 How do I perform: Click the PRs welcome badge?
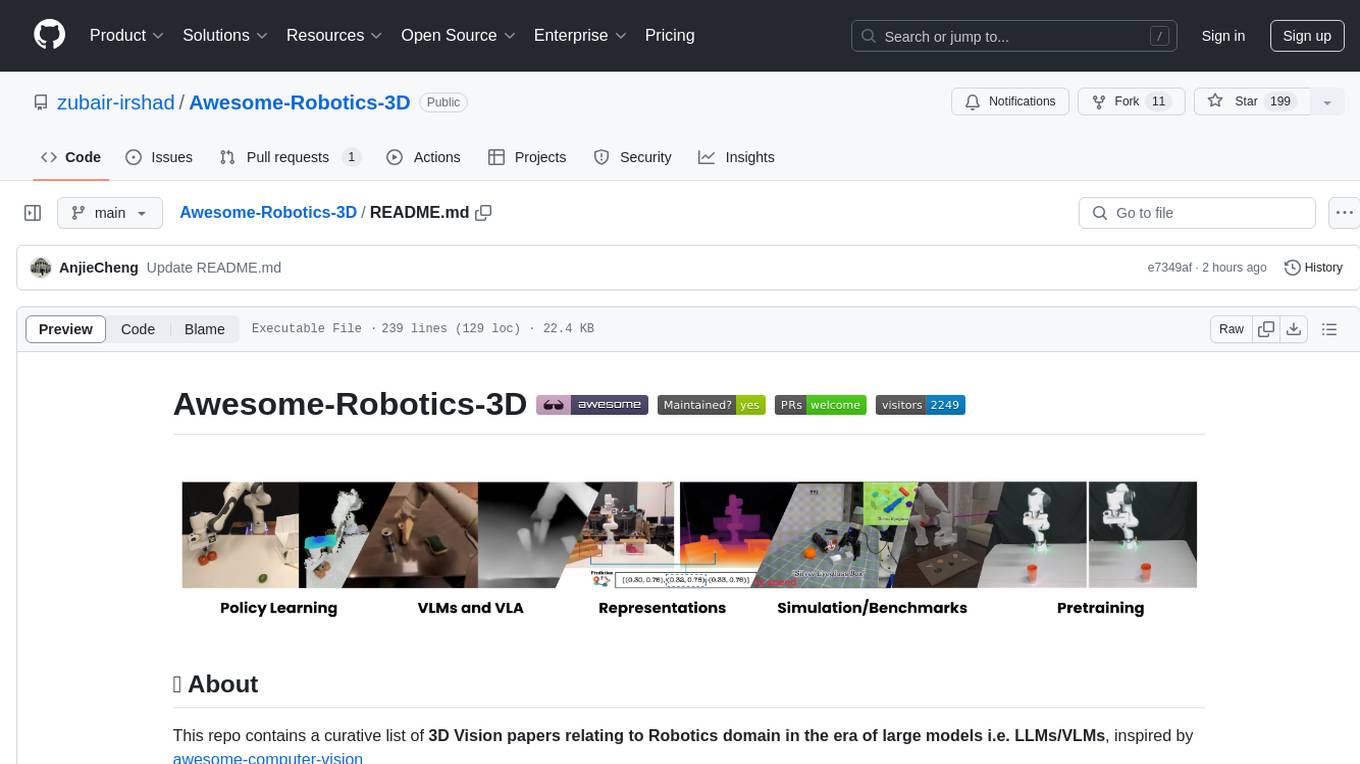click(x=820, y=405)
